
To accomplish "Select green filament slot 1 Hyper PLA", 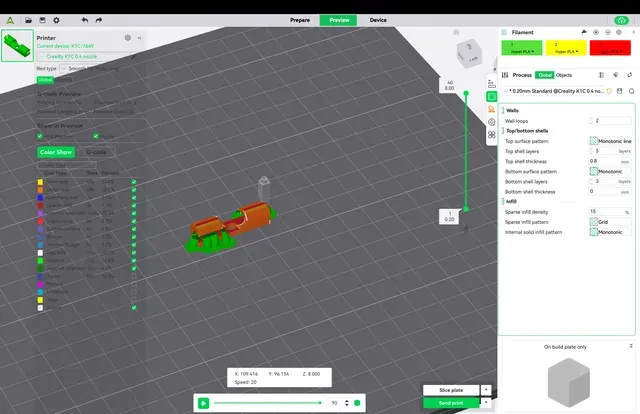I will (522, 48).
